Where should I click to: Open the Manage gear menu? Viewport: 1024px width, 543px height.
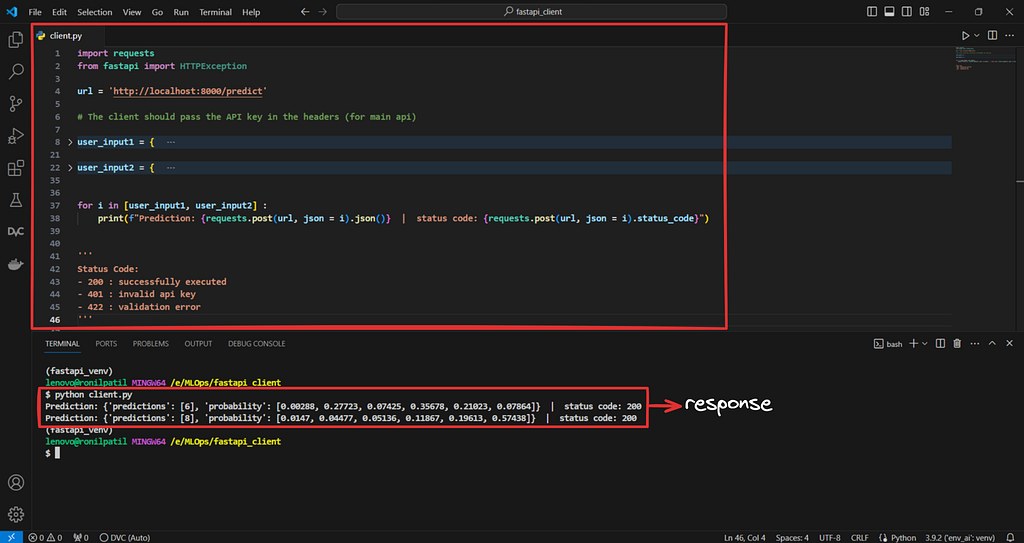tap(16, 514)
